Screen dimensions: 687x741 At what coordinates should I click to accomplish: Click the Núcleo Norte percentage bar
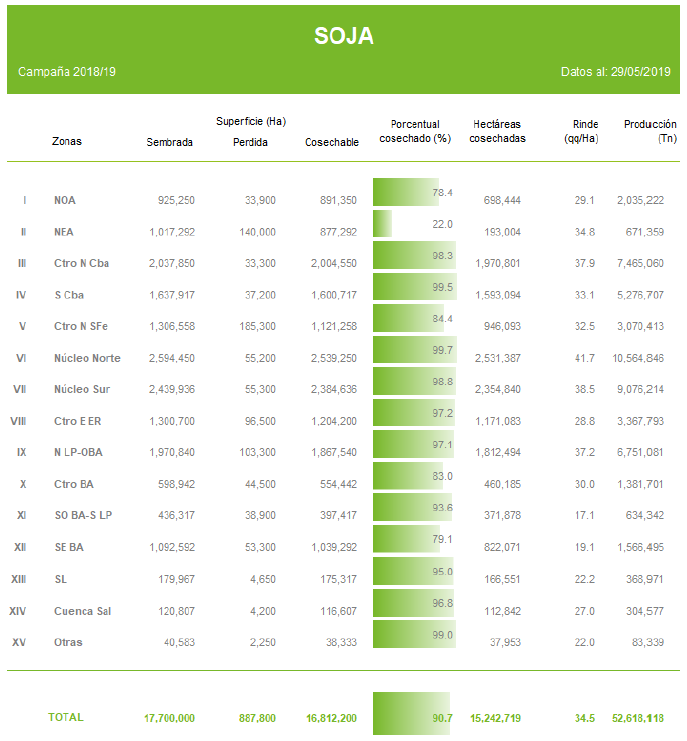pyautogui.click(x=415, y=351)
